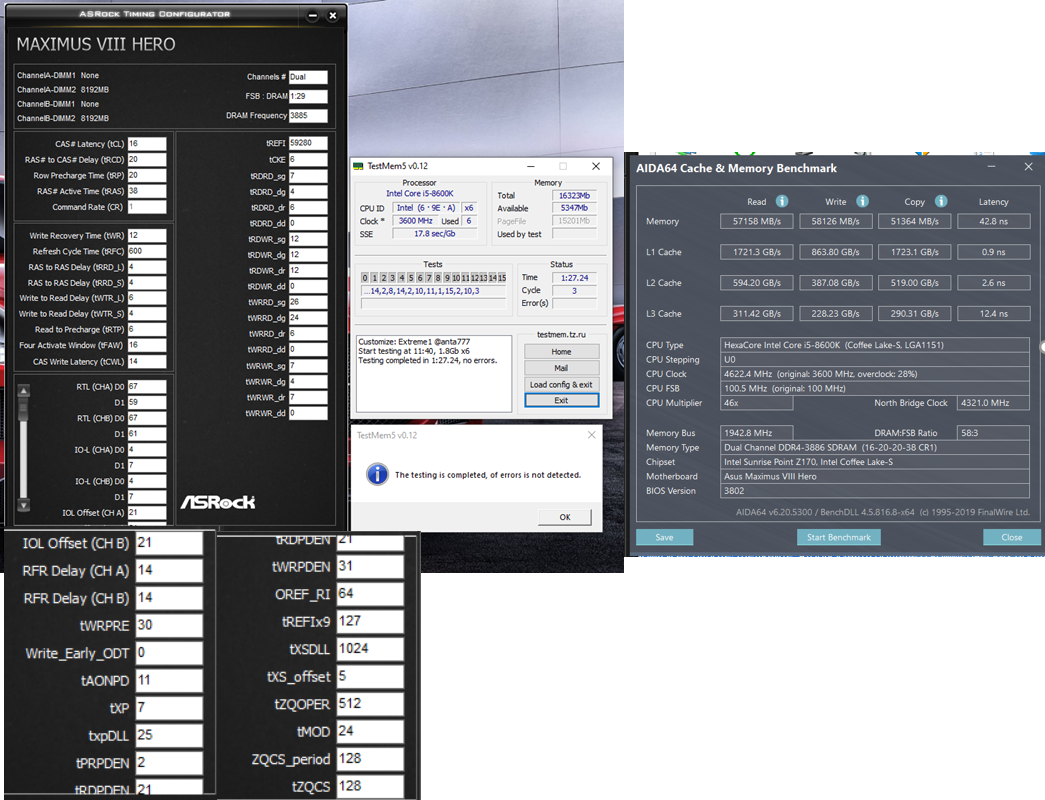Click the Channels # field showing Dual

[x=308, y=77]
